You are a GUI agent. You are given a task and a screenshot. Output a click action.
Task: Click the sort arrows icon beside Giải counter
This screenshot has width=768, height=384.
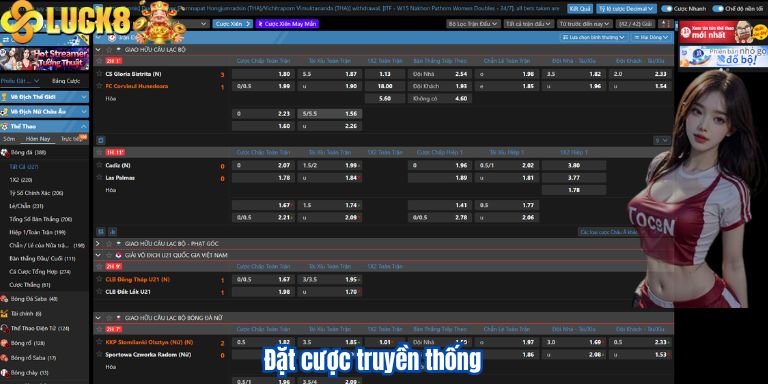(x=665, y=24)
